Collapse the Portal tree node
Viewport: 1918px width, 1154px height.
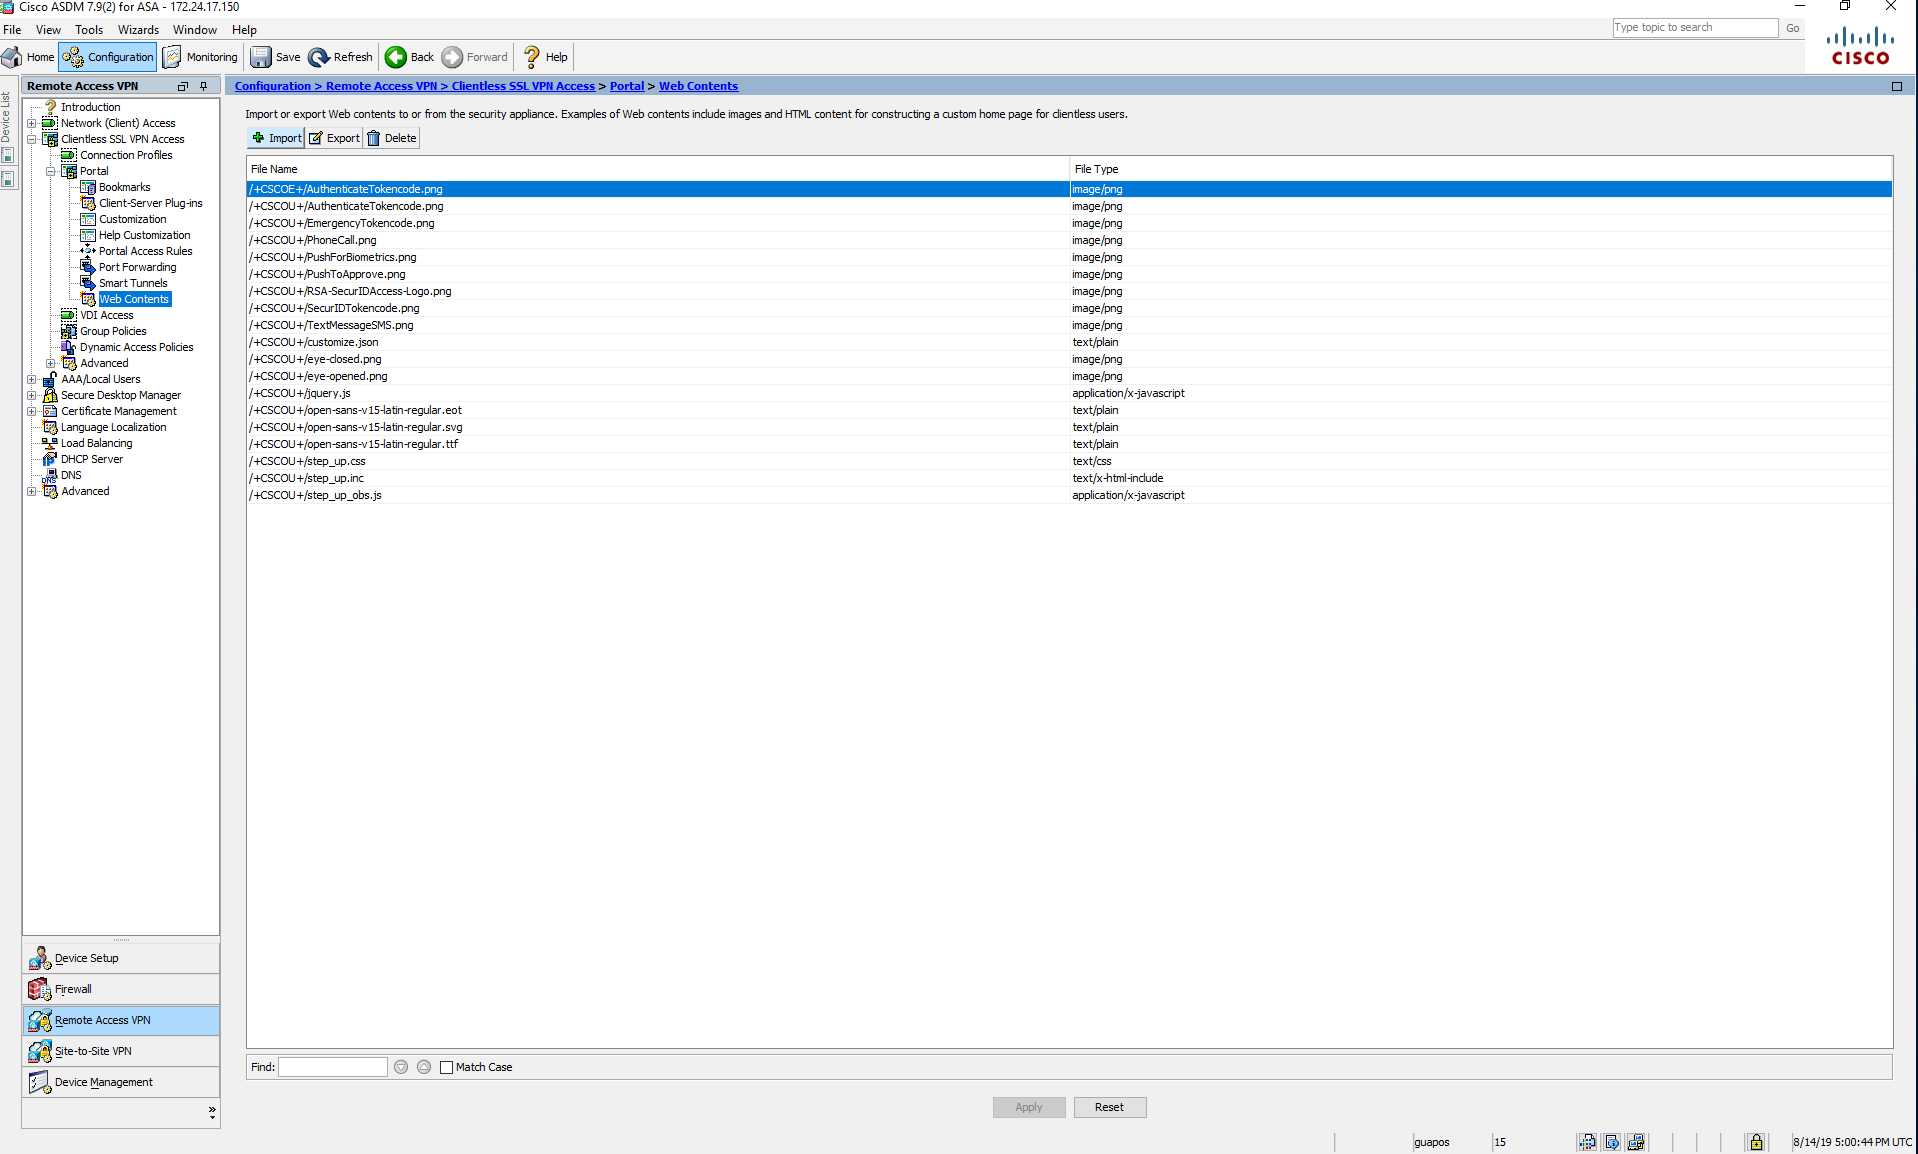[x=49, y=171]
